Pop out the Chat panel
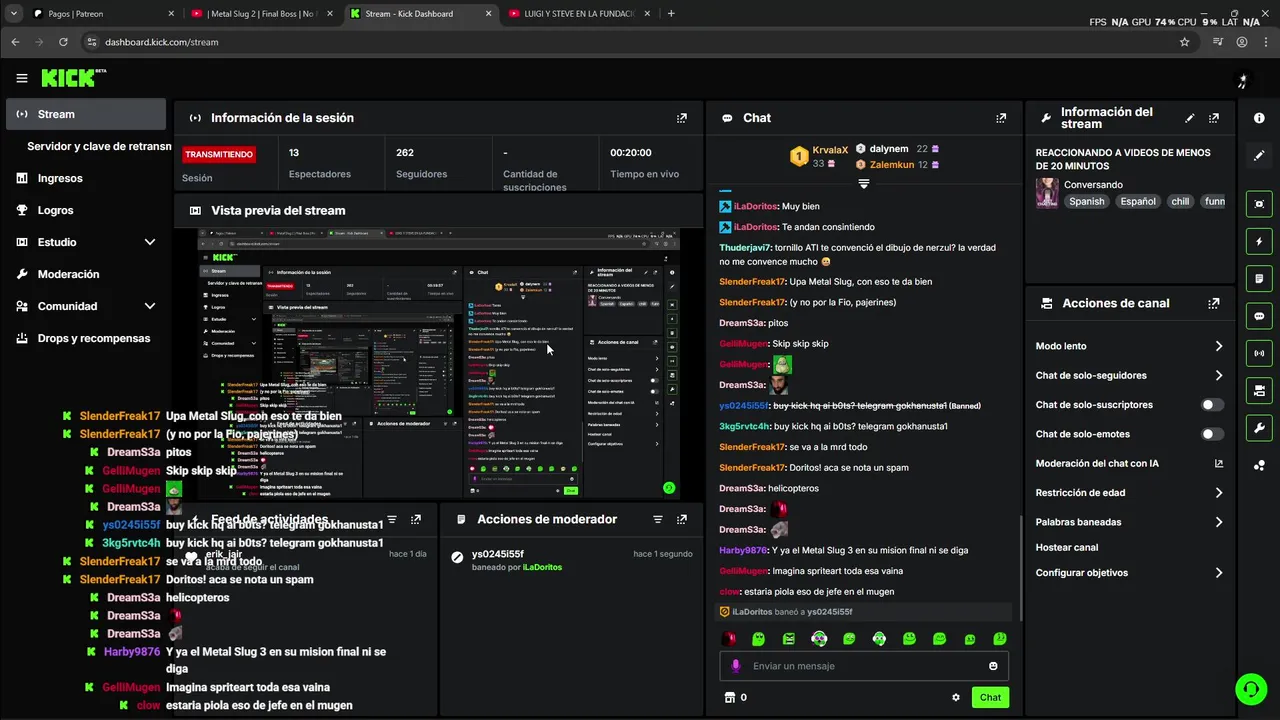 click(1001, 118)
